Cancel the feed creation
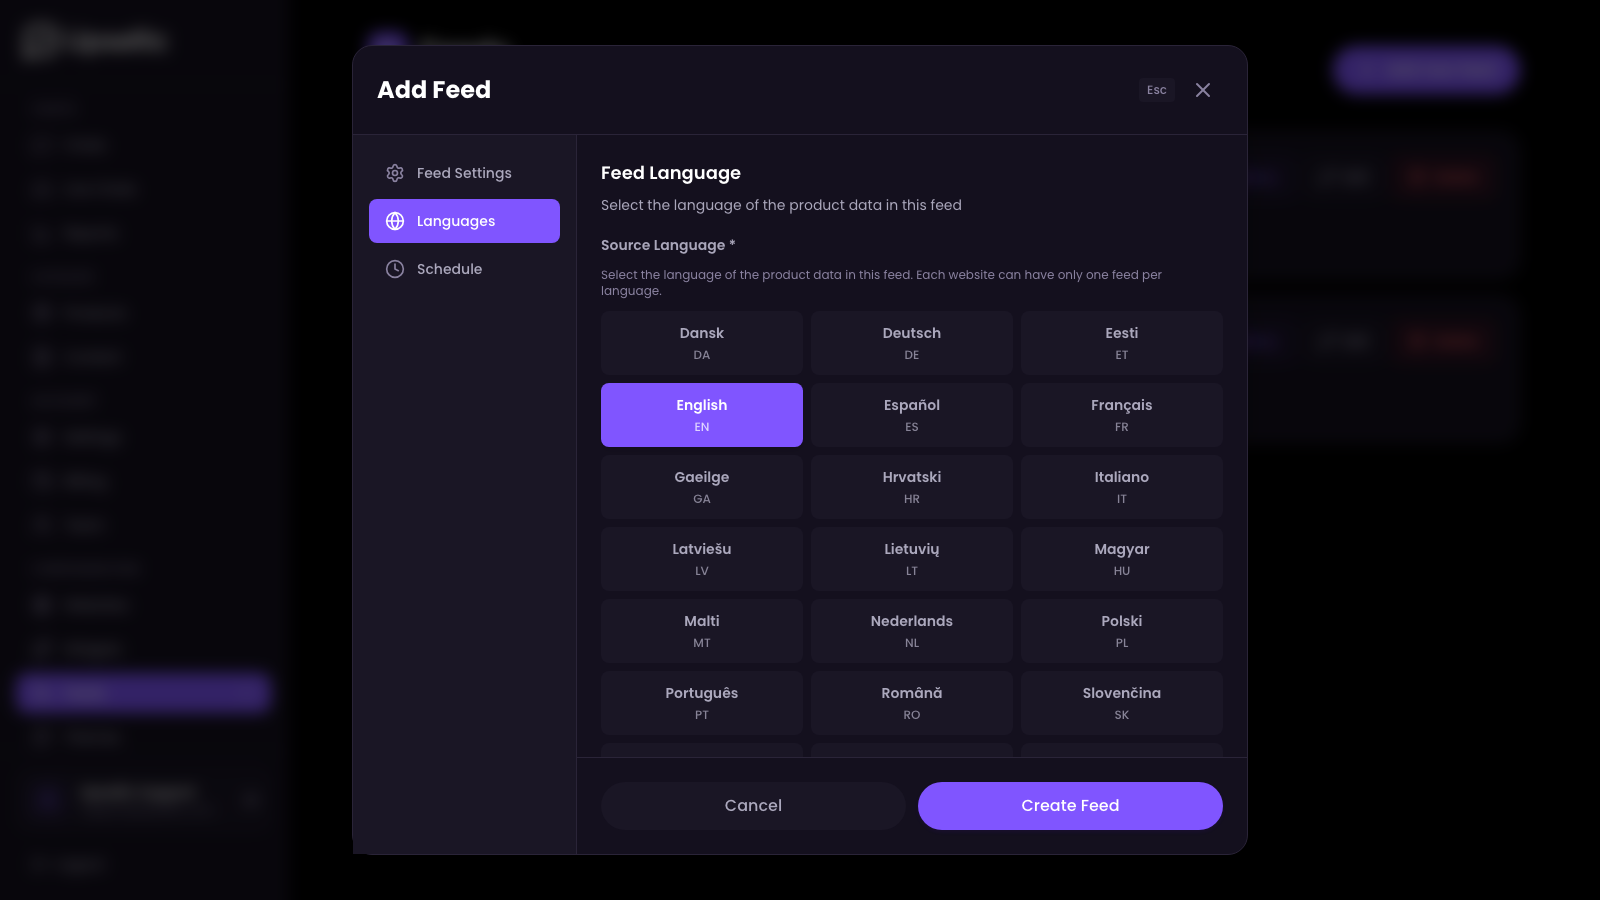Screen dimensions: 1600x900 [753, 806]
